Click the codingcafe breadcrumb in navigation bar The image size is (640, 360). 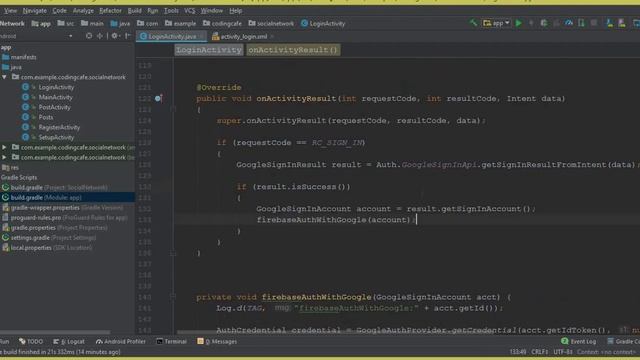tap(222, 24)
